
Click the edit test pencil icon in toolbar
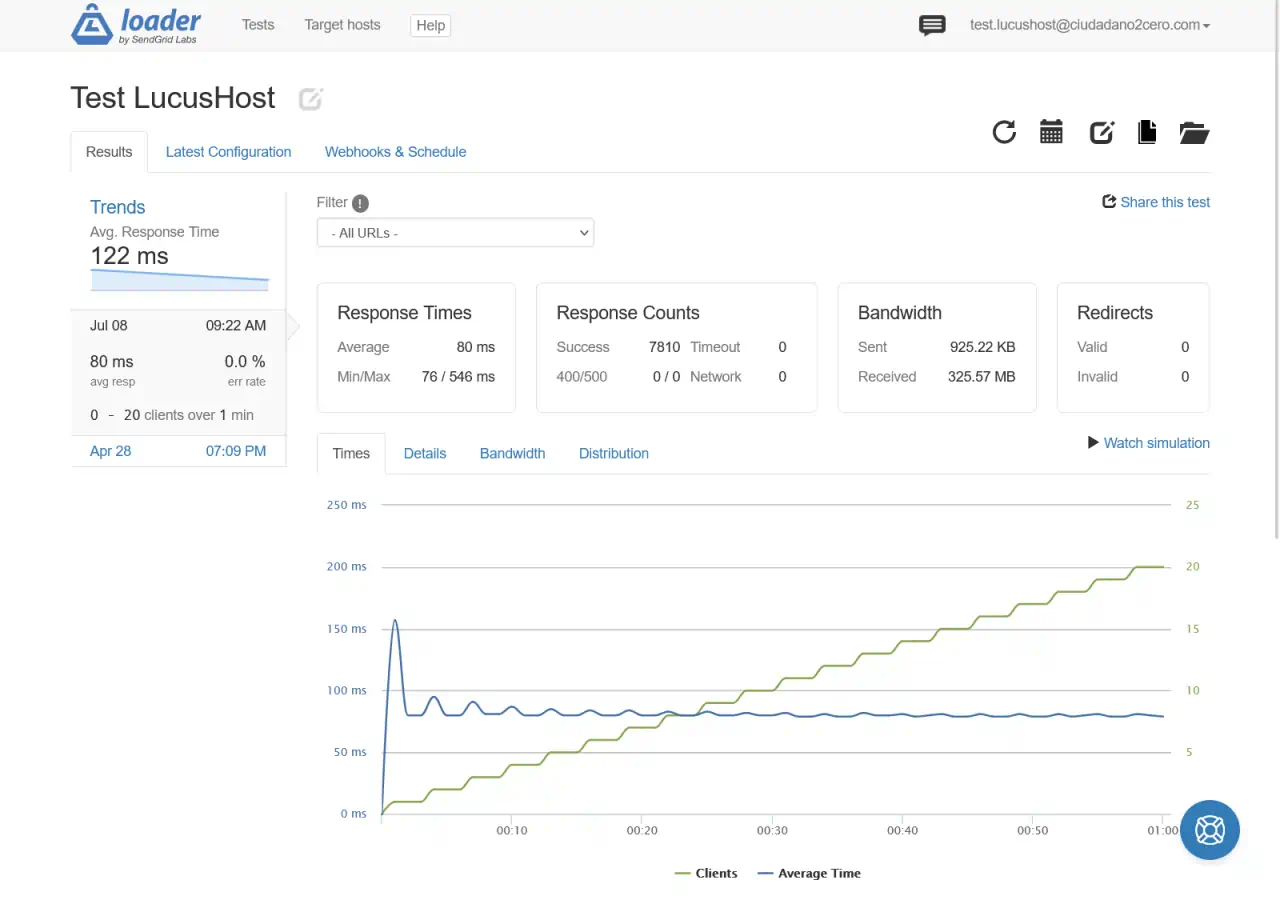pos(1101,132)
